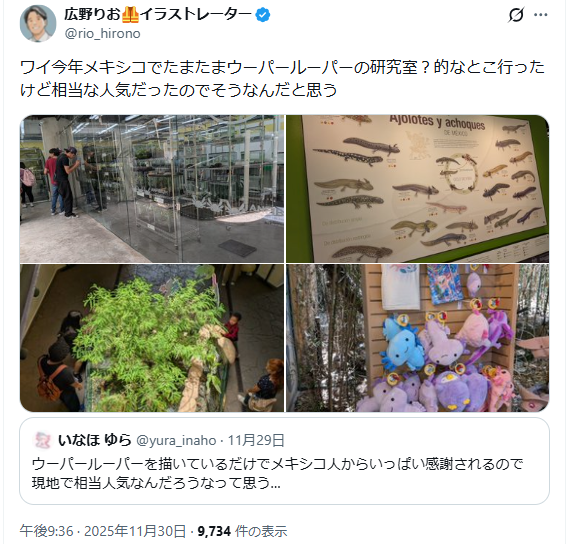The width and height of the screenshot is (580, 544).
Task: Click the timestamp 午後9:36 · 2025年11月30日
Action: (103, 531)
